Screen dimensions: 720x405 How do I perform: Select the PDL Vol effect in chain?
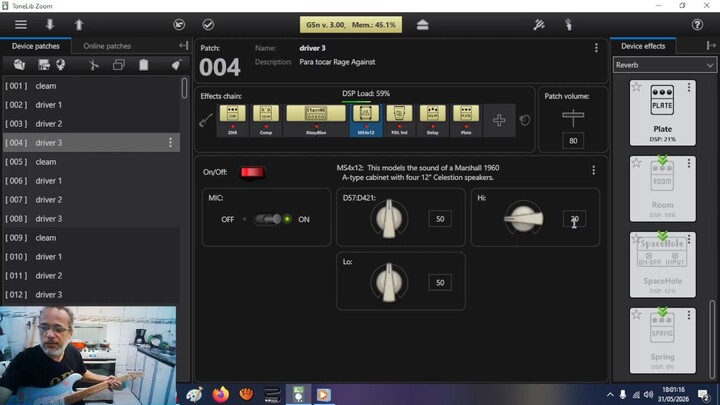click(399, 120)
